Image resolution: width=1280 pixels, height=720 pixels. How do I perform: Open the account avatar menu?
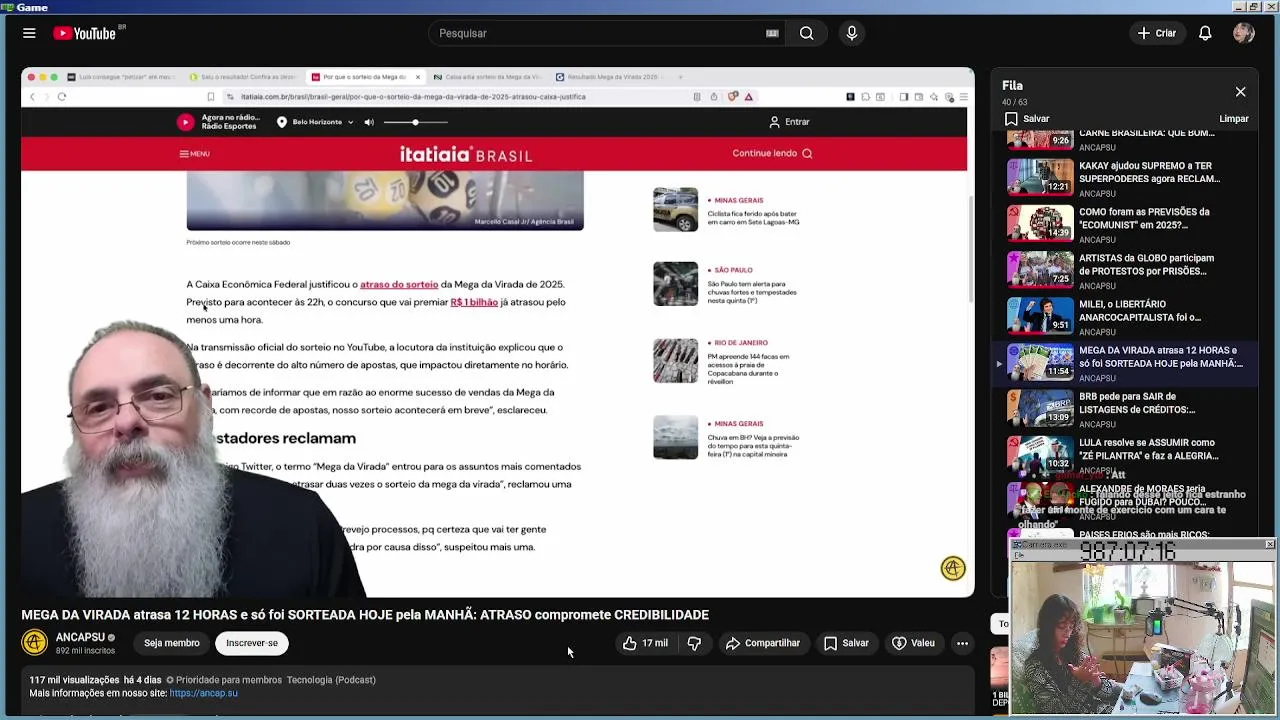coord(1244,33)
